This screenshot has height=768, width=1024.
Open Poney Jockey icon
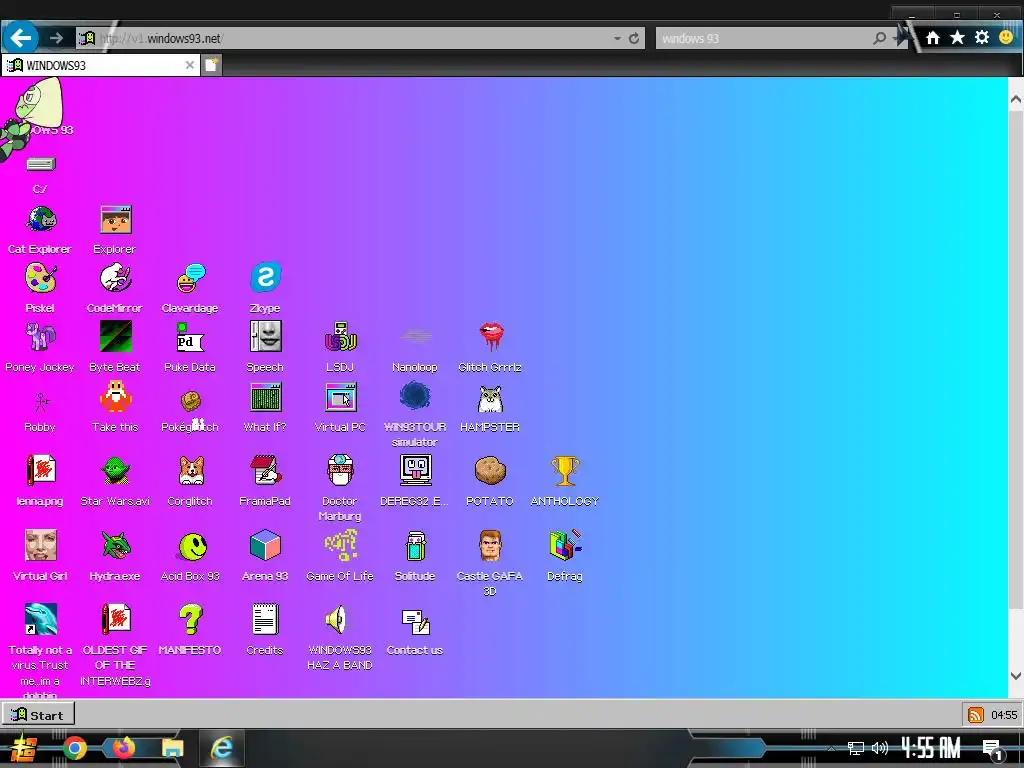click(40, 337)
